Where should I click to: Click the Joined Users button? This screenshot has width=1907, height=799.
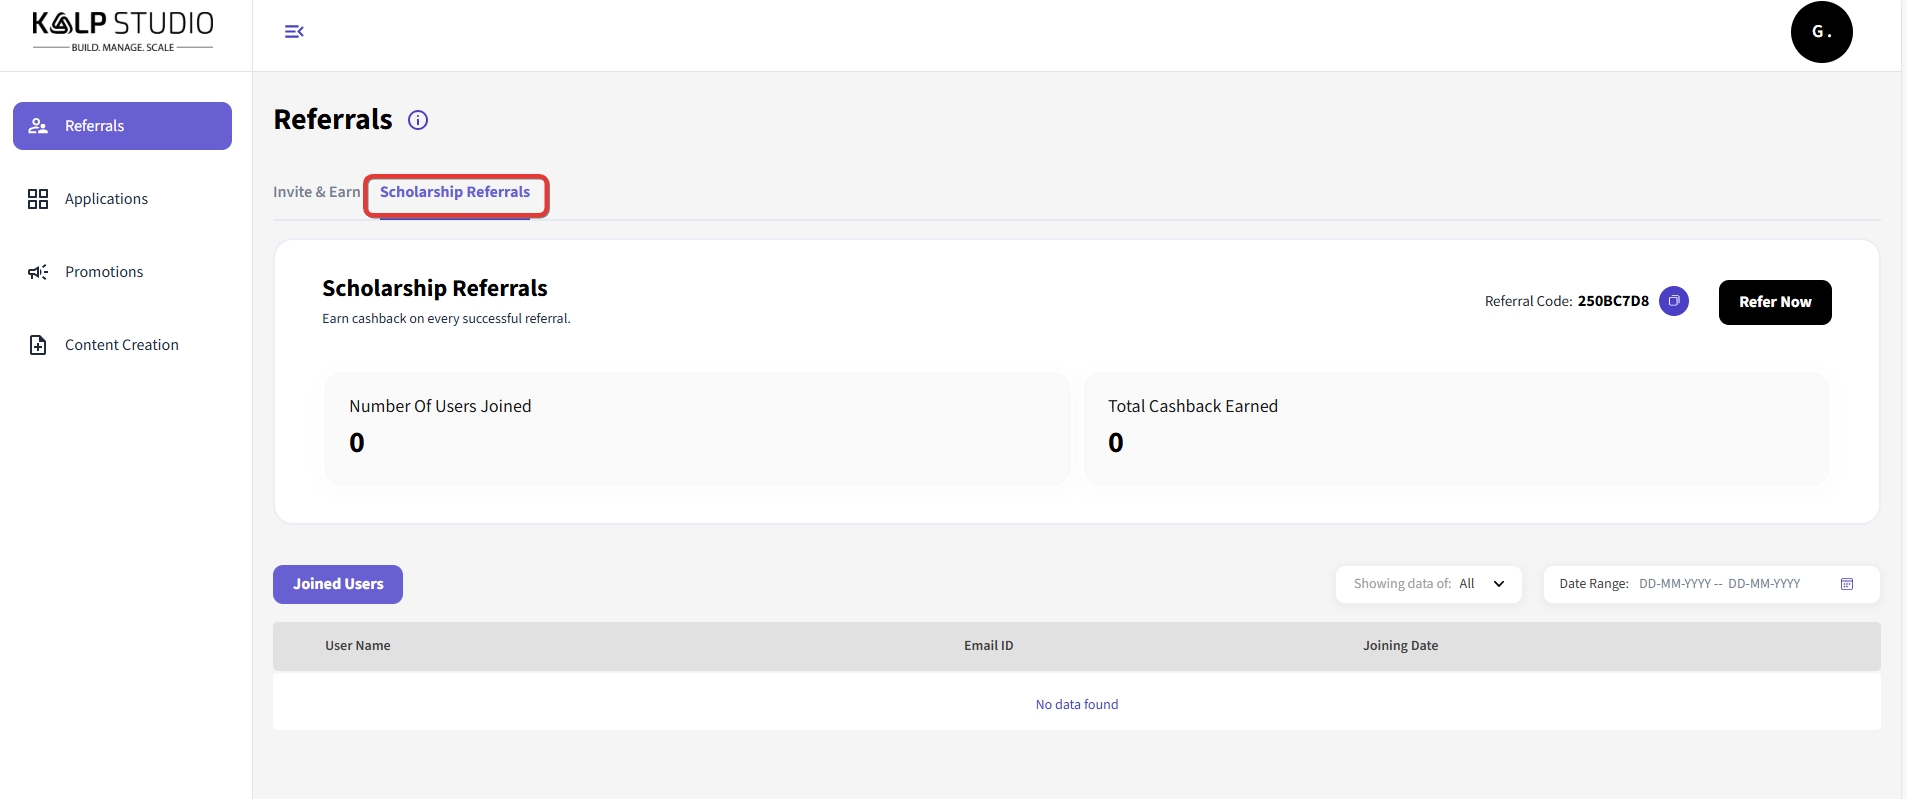point(338,584)
